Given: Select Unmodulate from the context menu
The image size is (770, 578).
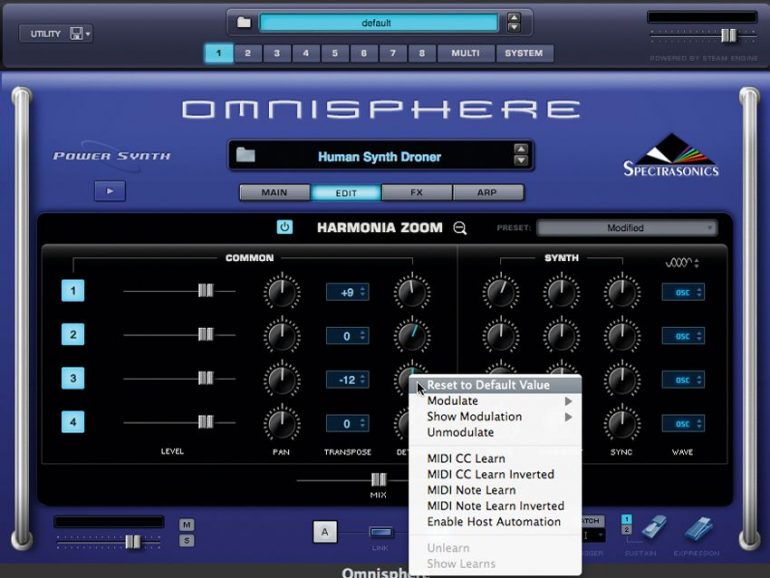Looking at the screenshot, I should (x=495, y=432).
